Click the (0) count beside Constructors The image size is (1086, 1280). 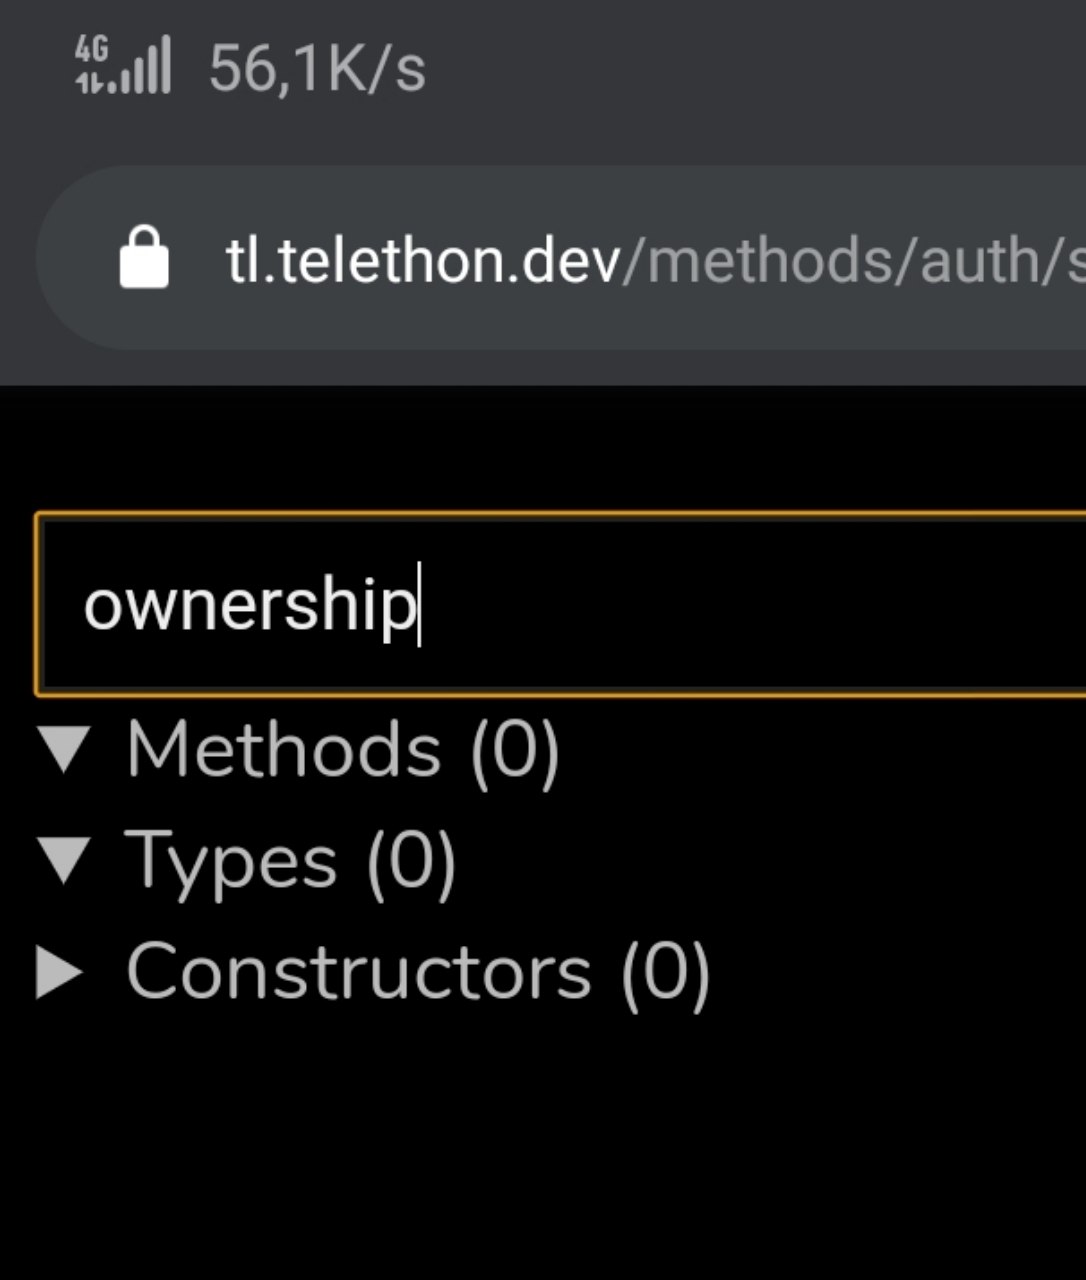tap(665, 971)
